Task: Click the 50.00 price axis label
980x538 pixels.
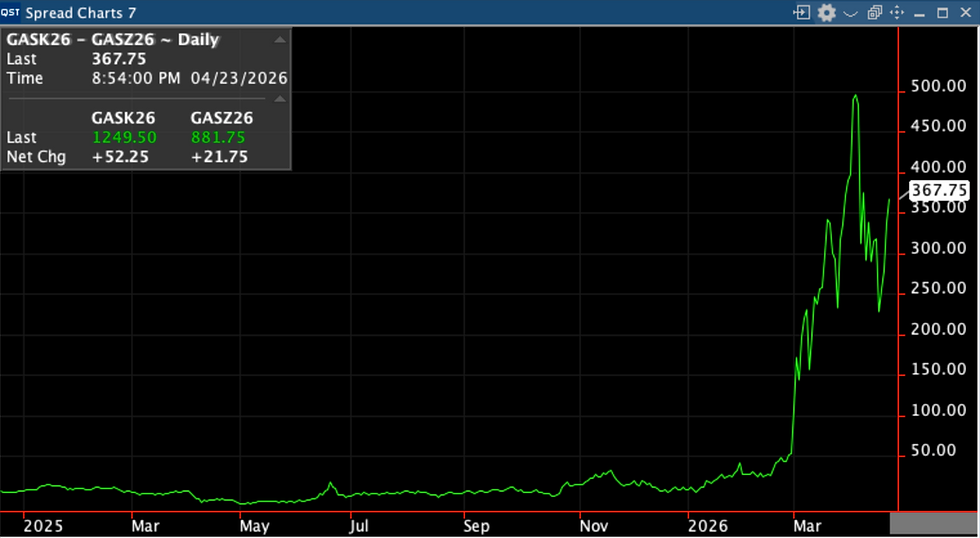Action: tap(933, 451)
